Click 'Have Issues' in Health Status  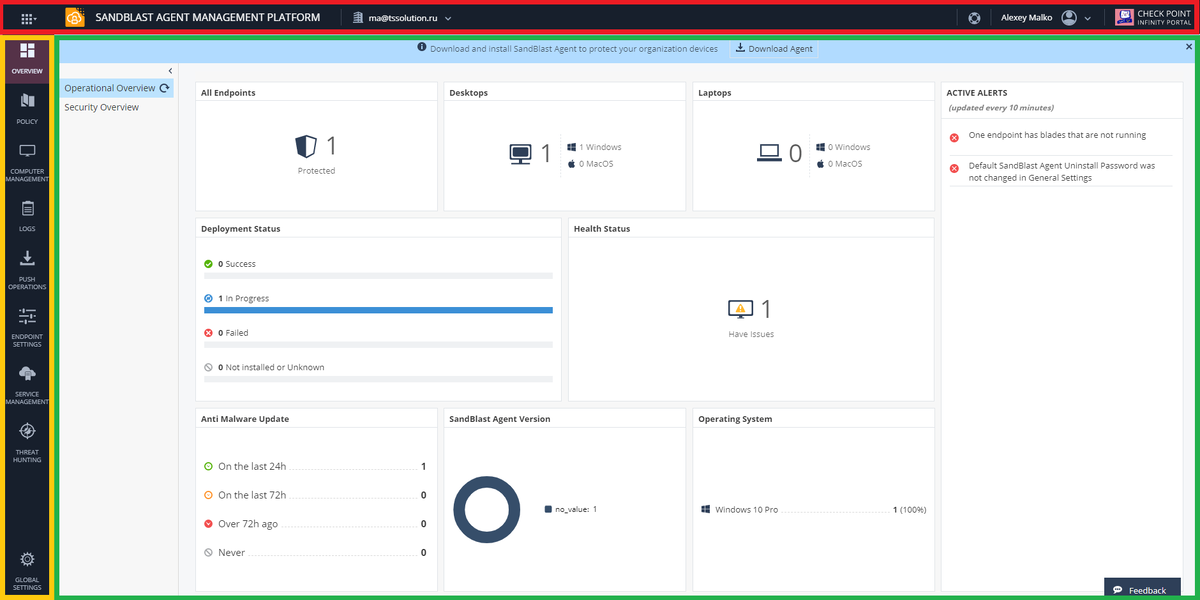[751, 334]
